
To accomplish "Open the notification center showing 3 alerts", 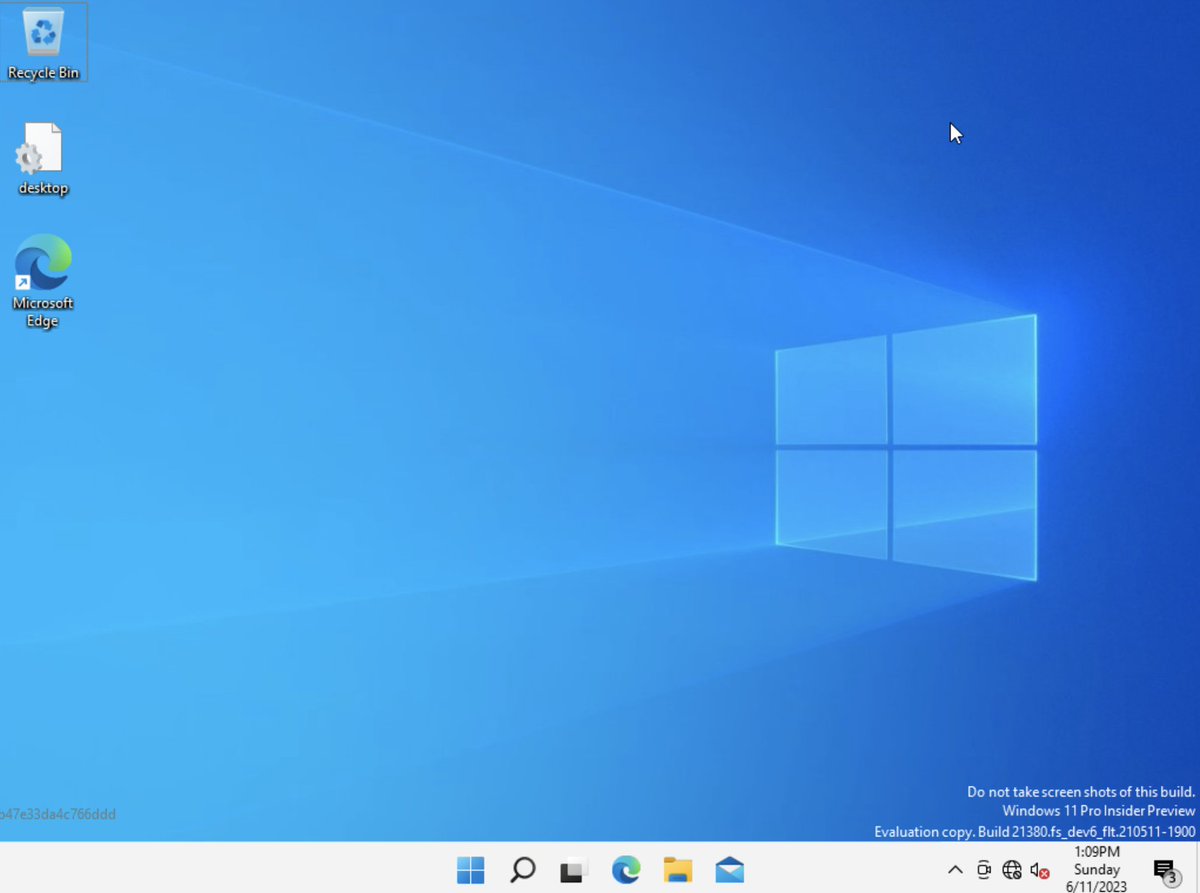I will [1164, 870].
